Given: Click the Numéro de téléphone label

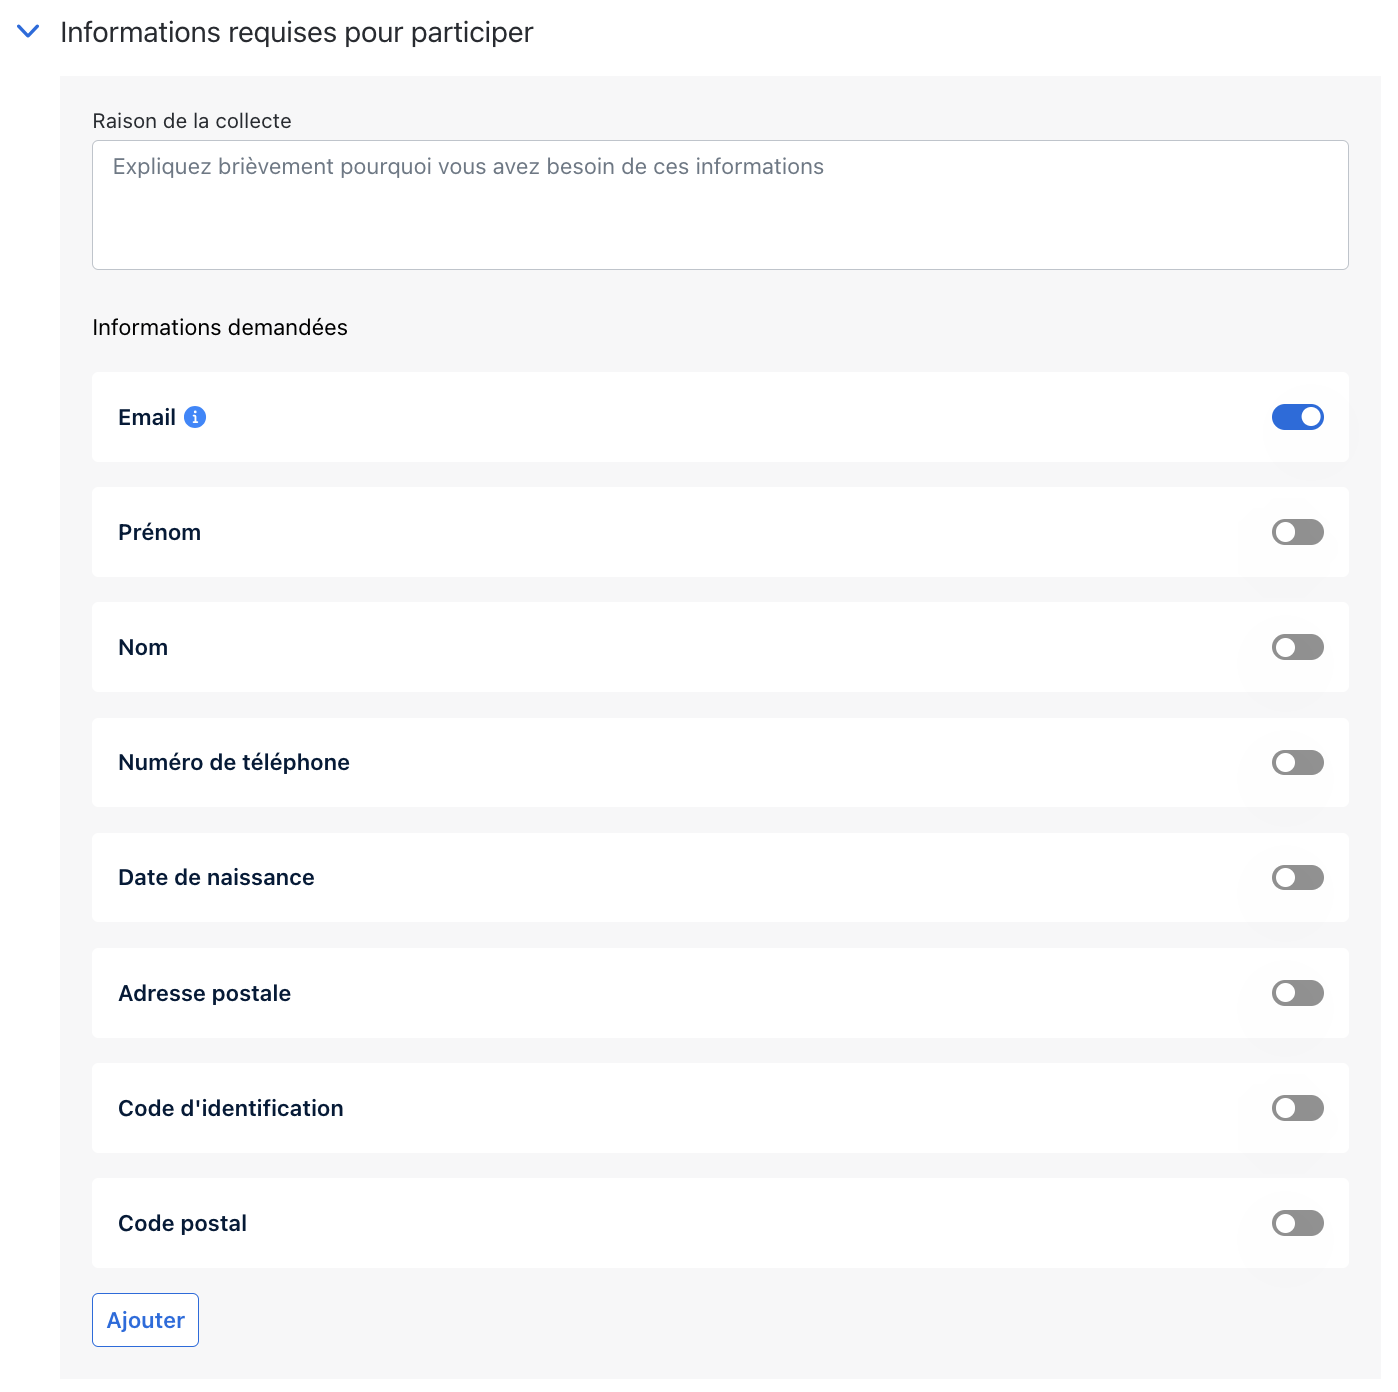Looking at the screenshot, I should point(234,762).
